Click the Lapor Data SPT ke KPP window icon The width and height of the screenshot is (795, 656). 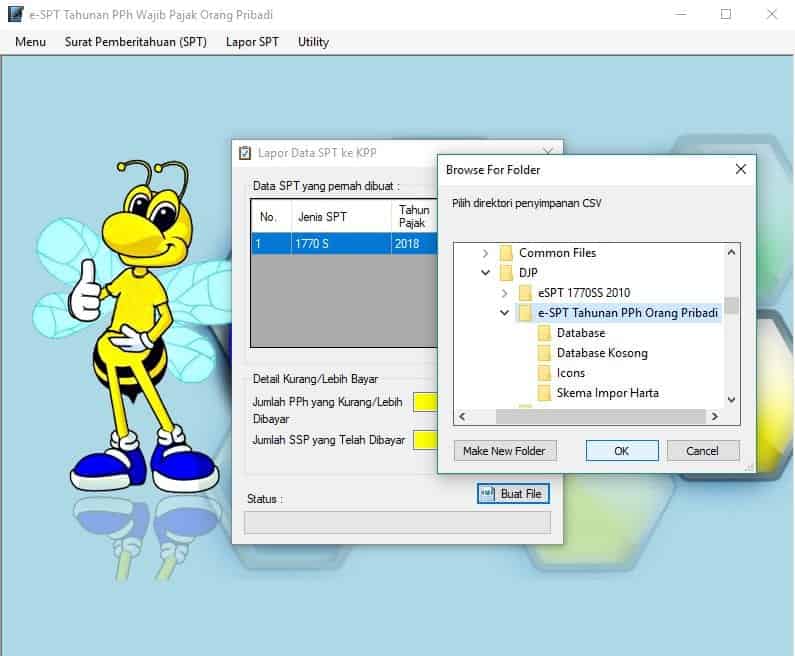pyautogui.click(x=245, y=153)
